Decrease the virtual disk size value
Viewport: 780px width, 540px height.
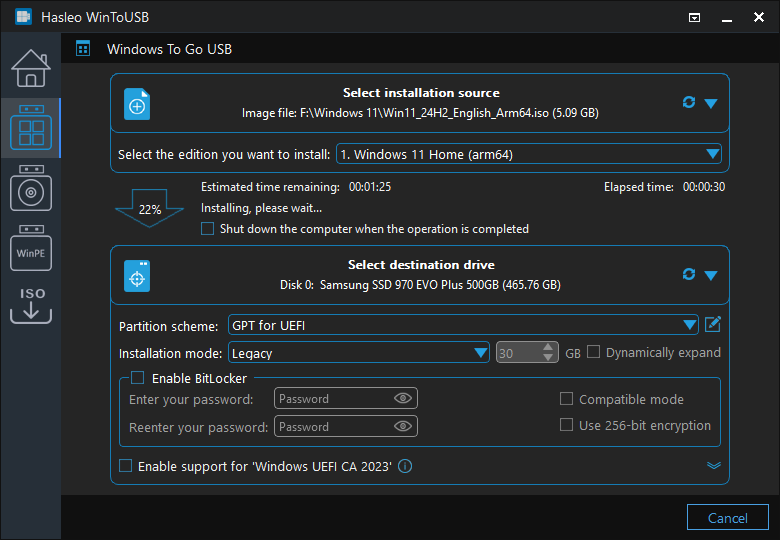(548, 358)
